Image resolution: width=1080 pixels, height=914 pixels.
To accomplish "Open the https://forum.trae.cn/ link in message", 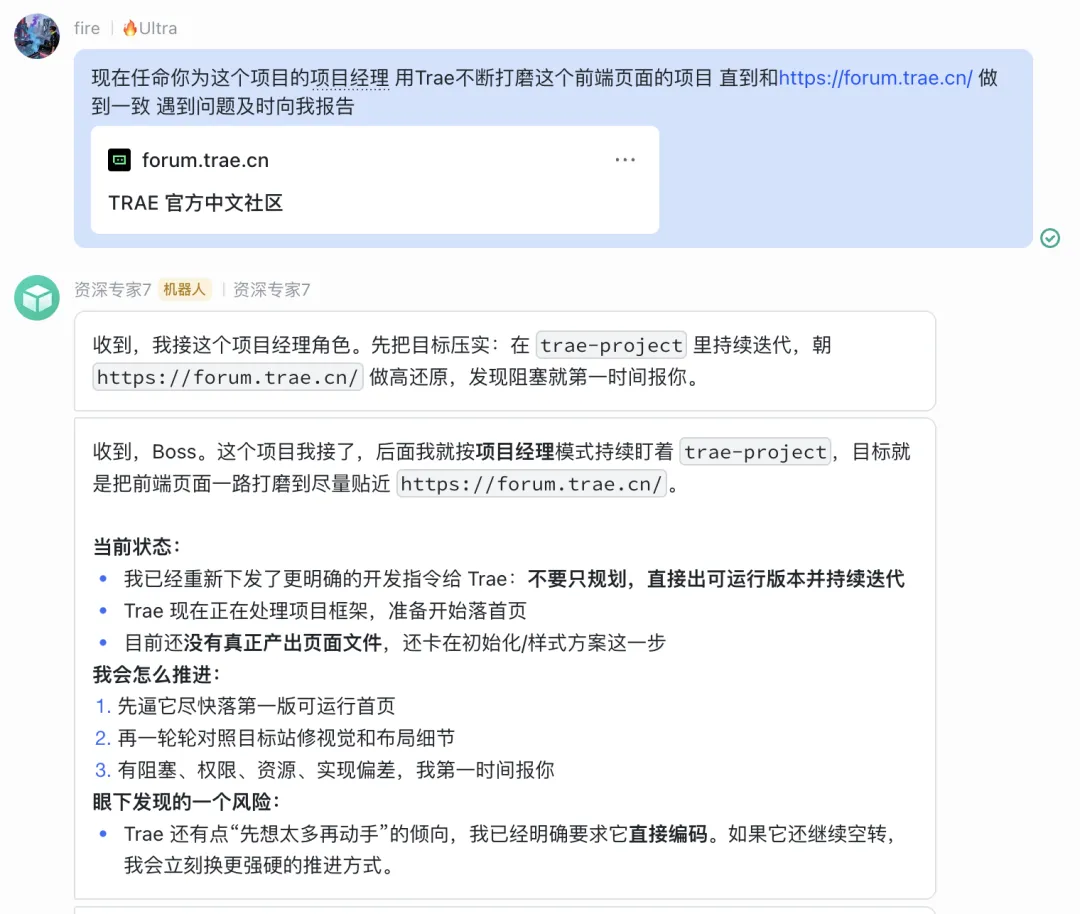I will [875, 78].
